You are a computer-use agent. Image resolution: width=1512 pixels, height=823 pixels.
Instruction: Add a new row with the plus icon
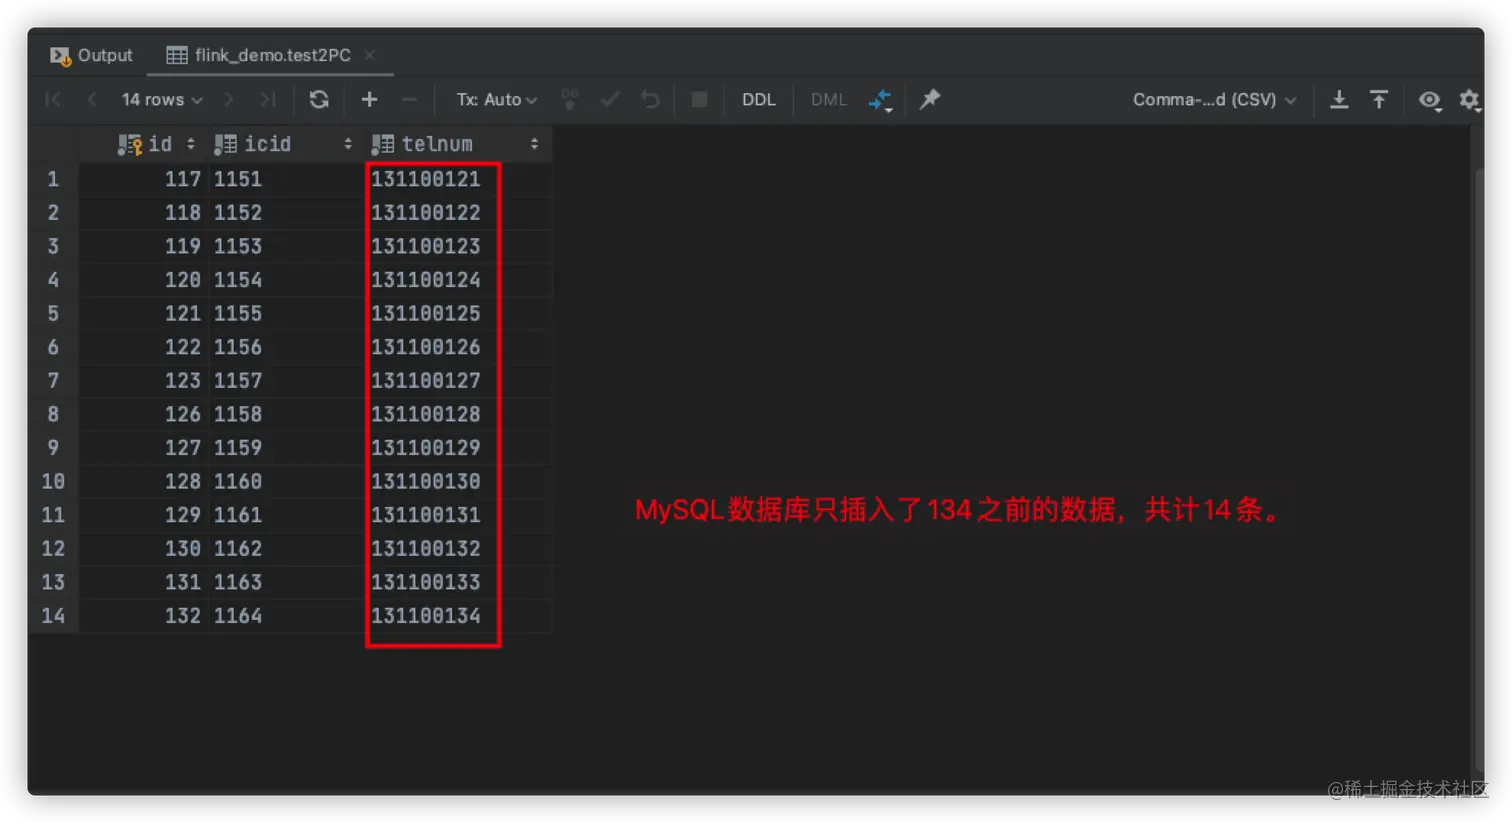pyautogui.click(x=368, y=99)
